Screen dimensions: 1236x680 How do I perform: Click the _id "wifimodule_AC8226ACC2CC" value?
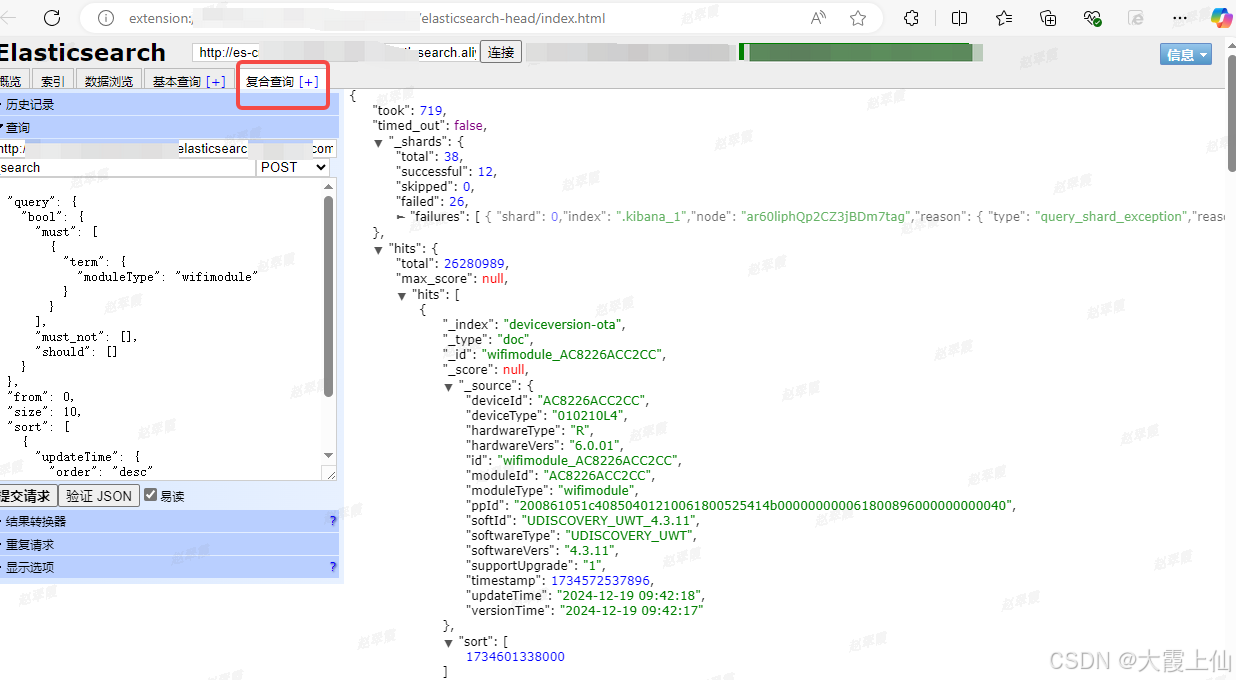tap(573, 355)
